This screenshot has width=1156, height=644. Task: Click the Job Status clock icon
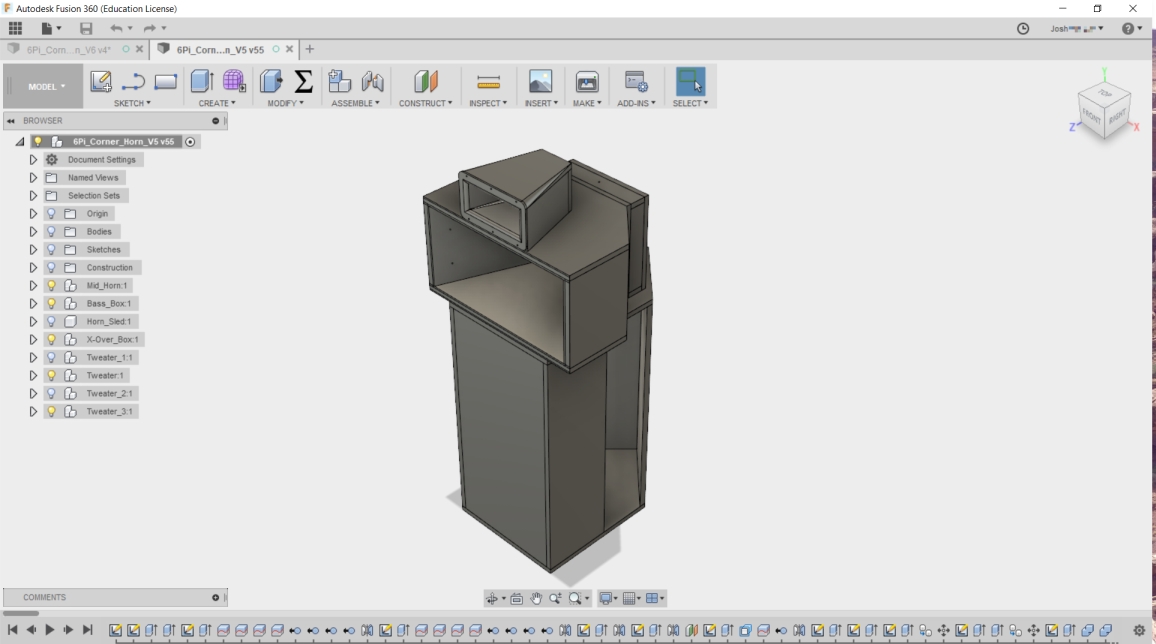[1023, 29]
